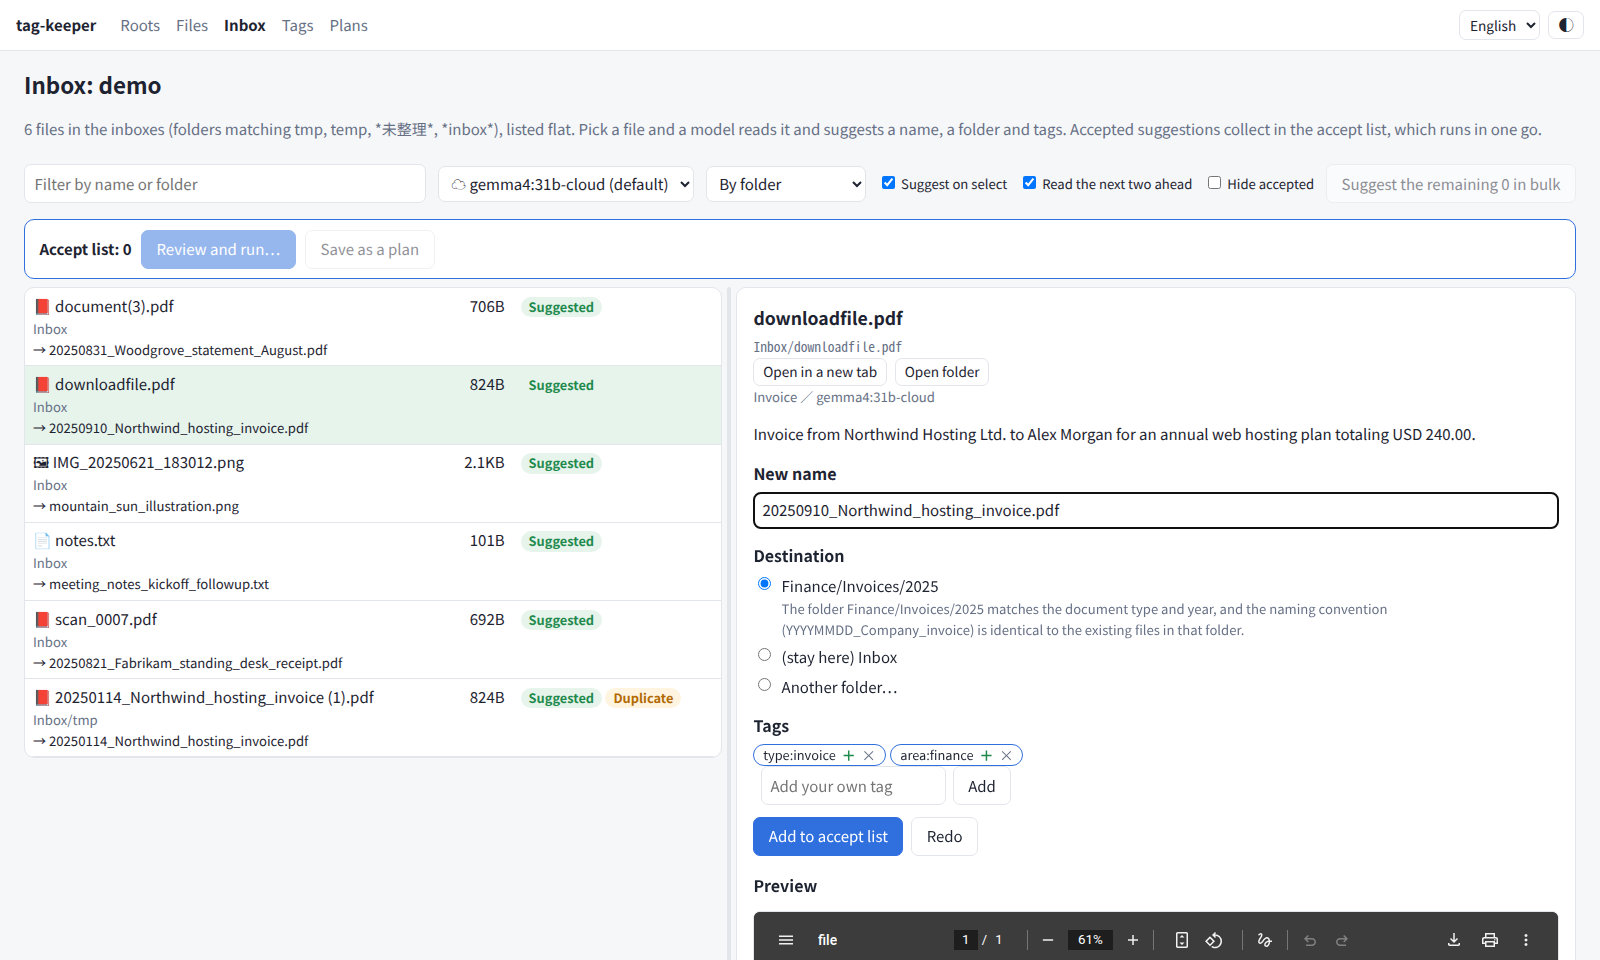Screen dimensions: 1600x960
Task: Remove the type:invoice tag with its X
Action: coord(869,756)
